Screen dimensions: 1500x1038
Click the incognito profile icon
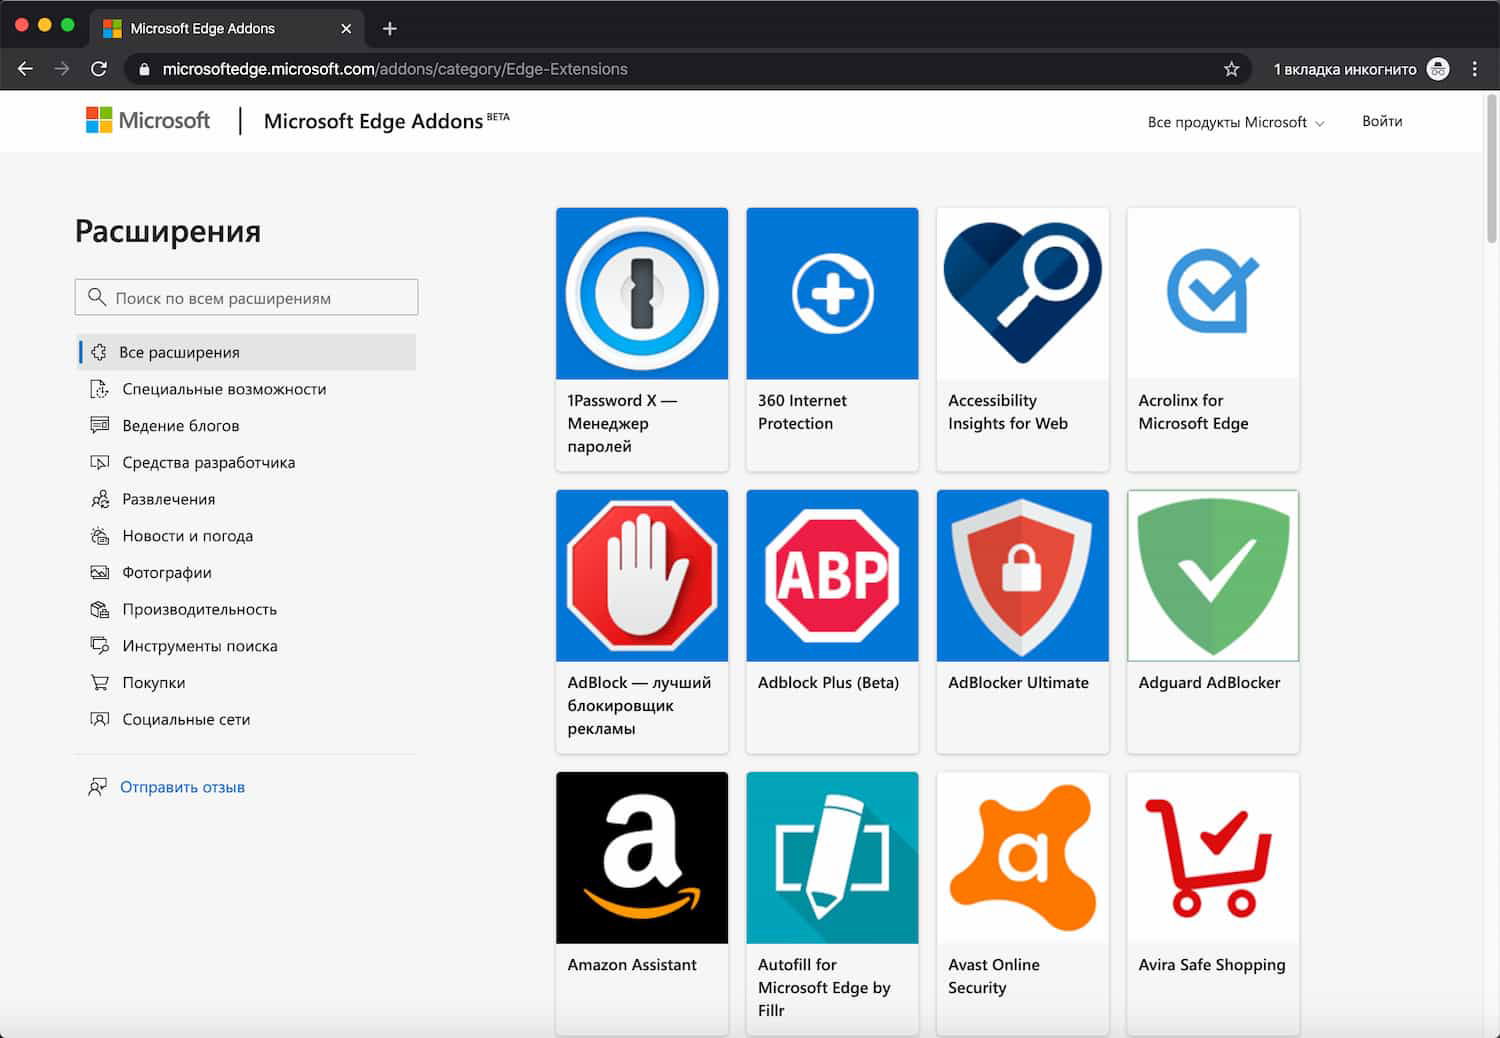[1437, 69]
